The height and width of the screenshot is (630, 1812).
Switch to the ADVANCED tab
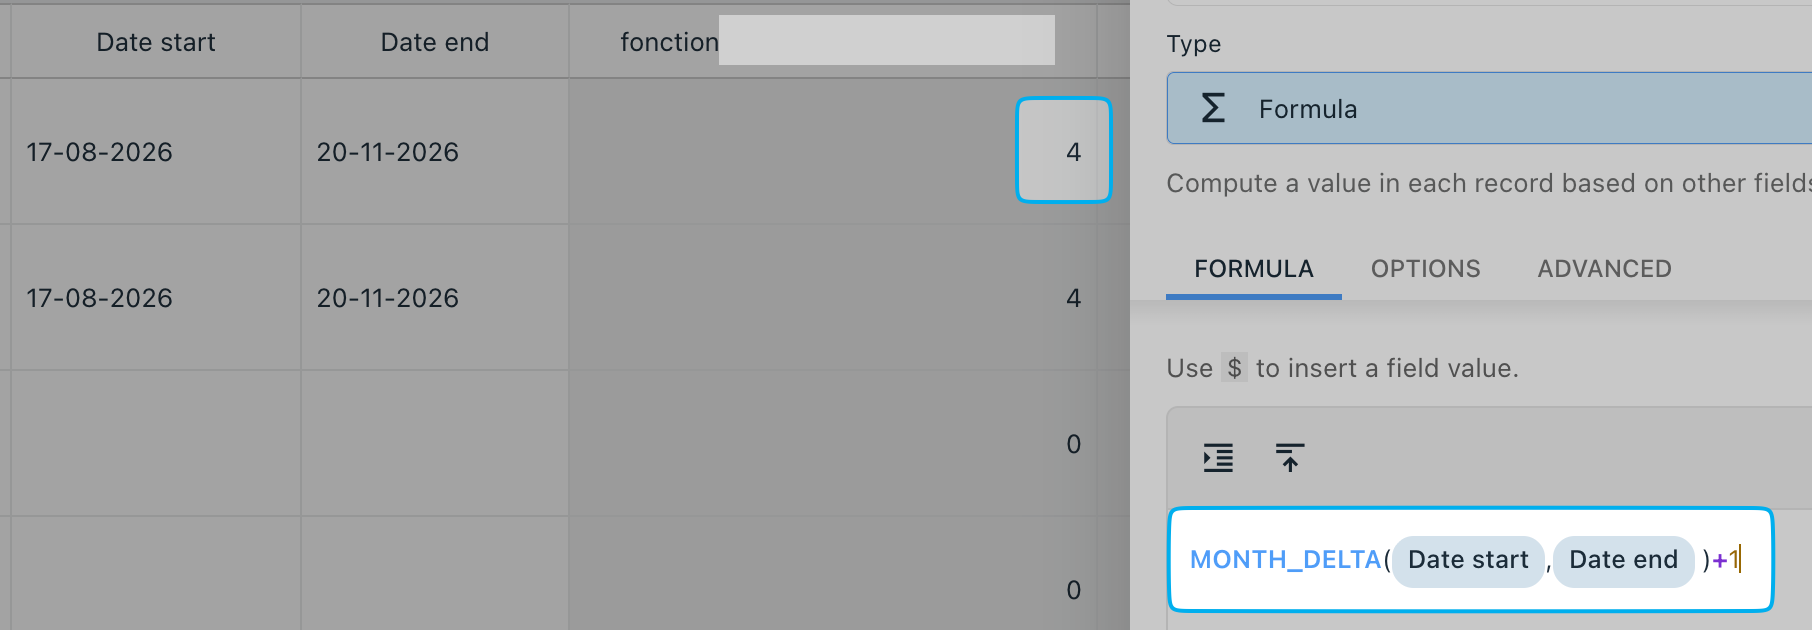click(x=1604, y=269)
